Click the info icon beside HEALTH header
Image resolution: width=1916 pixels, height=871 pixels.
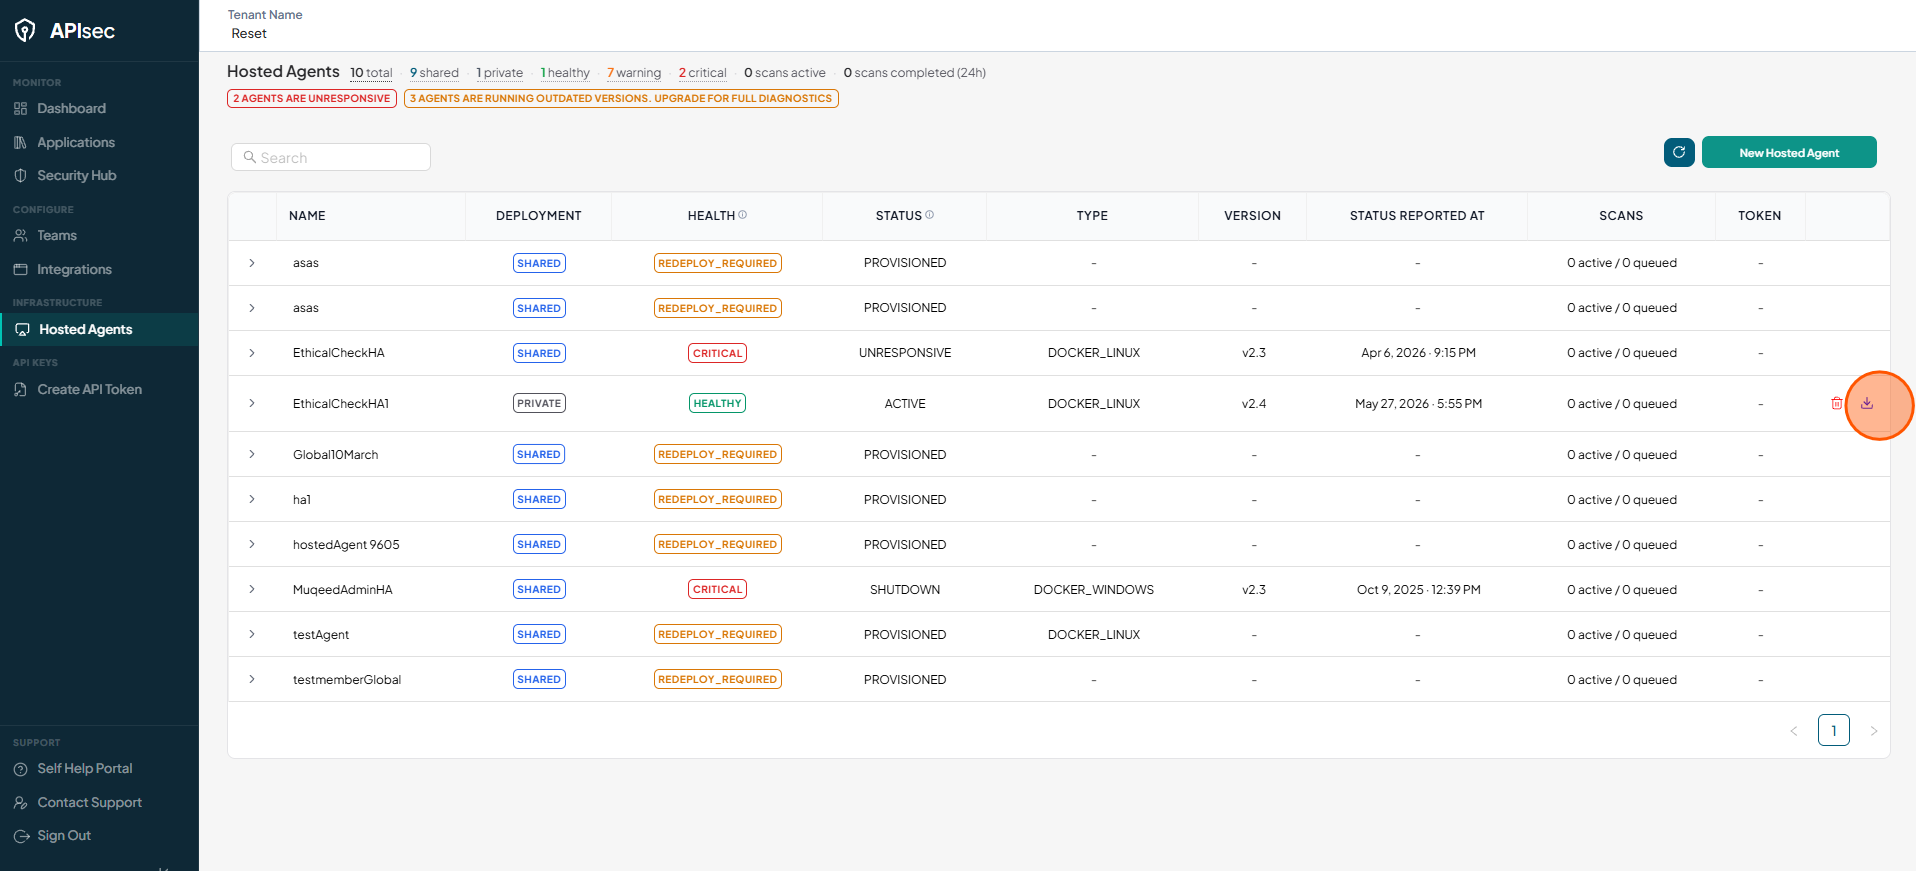coord(742,215)
